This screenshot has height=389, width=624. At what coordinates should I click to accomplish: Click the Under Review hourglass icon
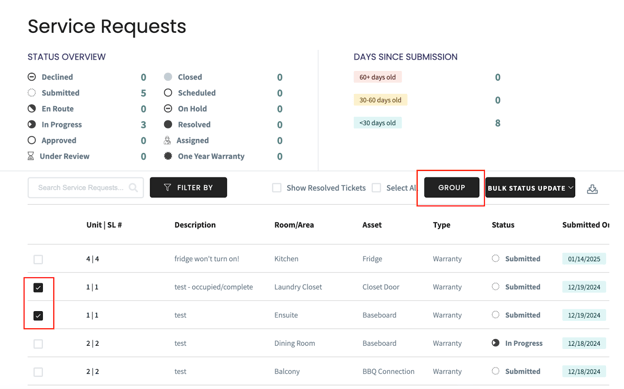pos(31,156)
